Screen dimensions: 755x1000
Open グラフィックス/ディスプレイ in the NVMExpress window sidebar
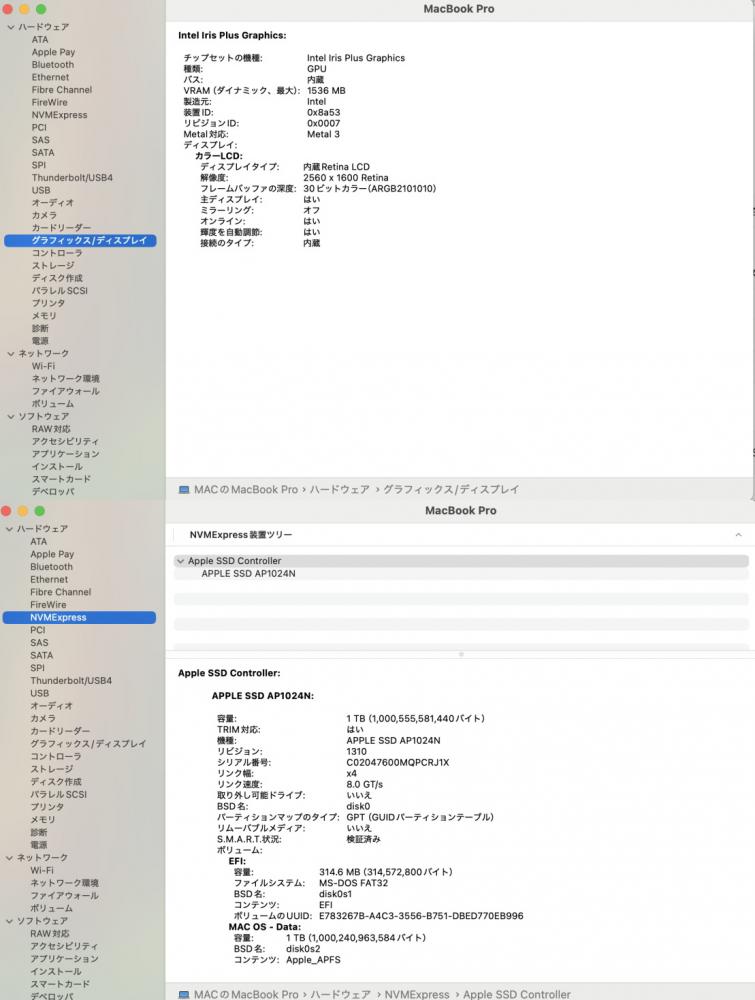tap(88, 744)
